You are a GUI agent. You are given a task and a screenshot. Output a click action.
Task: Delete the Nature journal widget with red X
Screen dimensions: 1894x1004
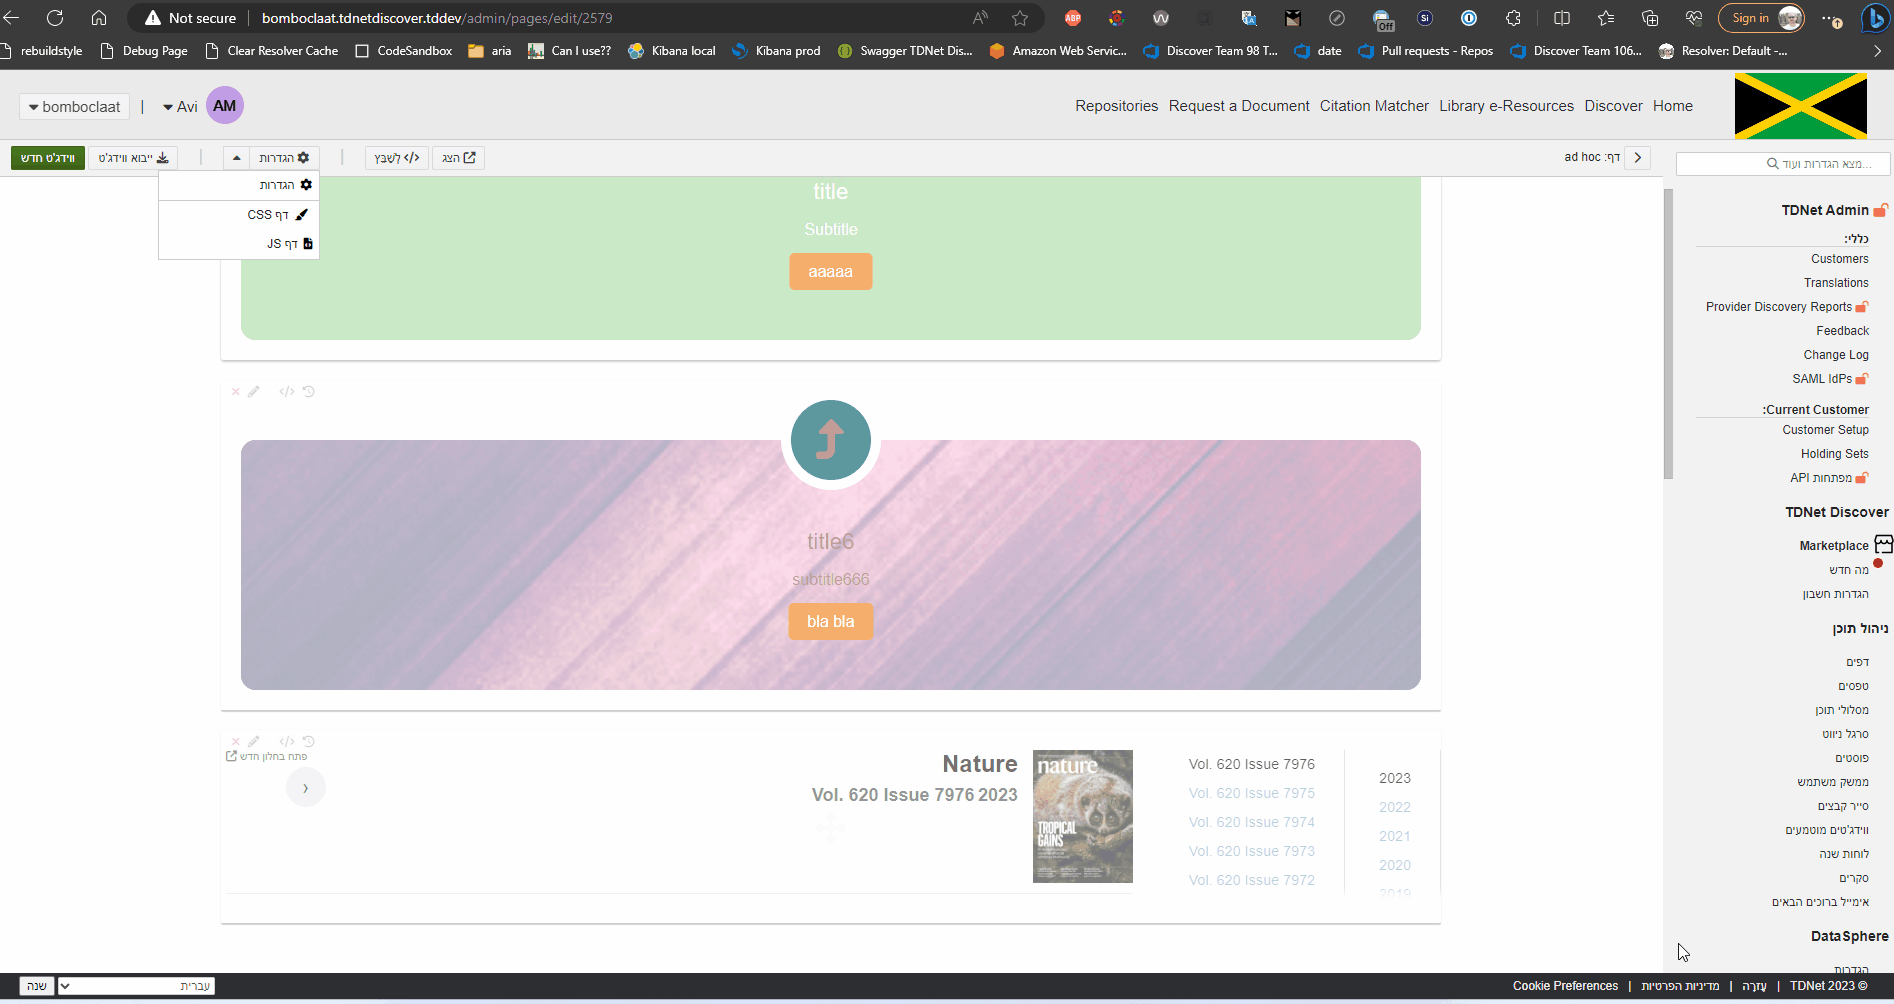[x=236, y=741]
